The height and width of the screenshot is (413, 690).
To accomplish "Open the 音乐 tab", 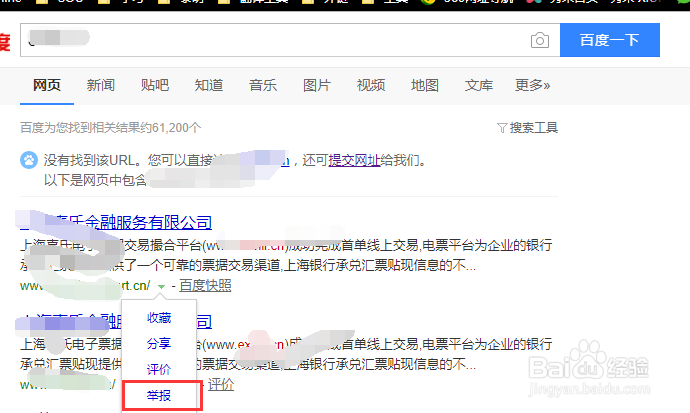I will [x=263, y=85].
